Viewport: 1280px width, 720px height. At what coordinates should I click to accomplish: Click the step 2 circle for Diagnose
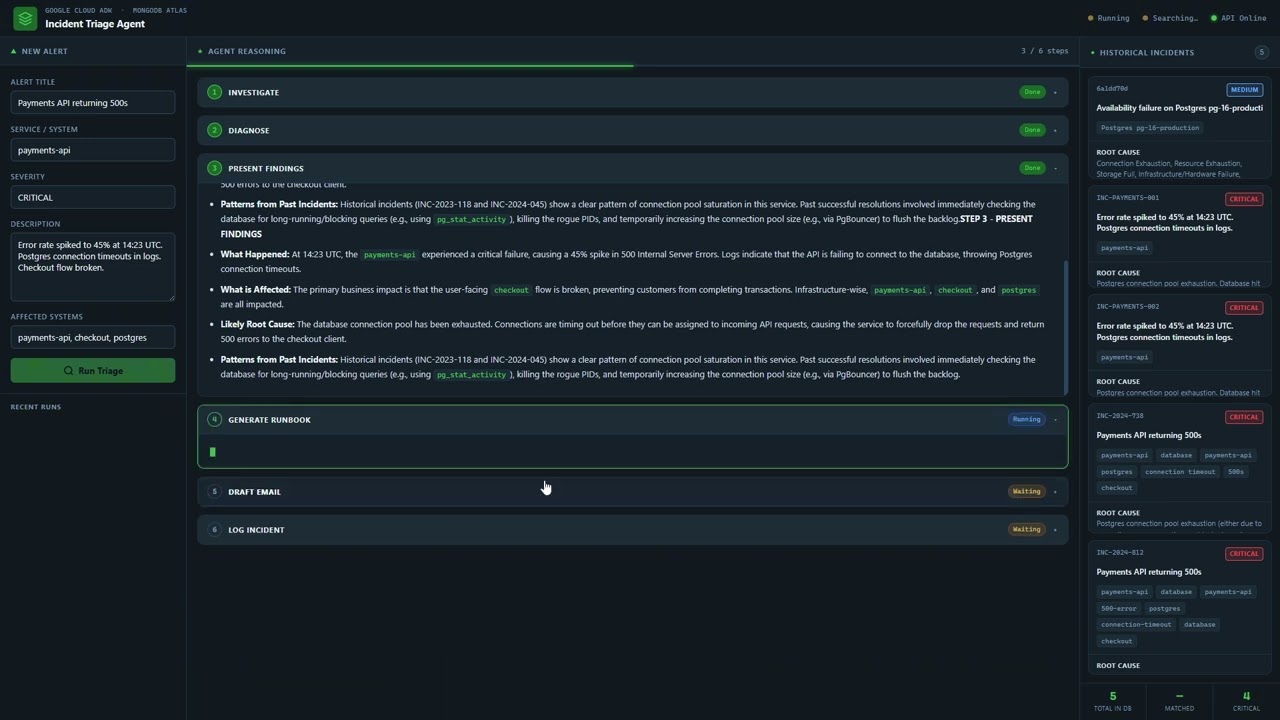[x=214, y=130]
